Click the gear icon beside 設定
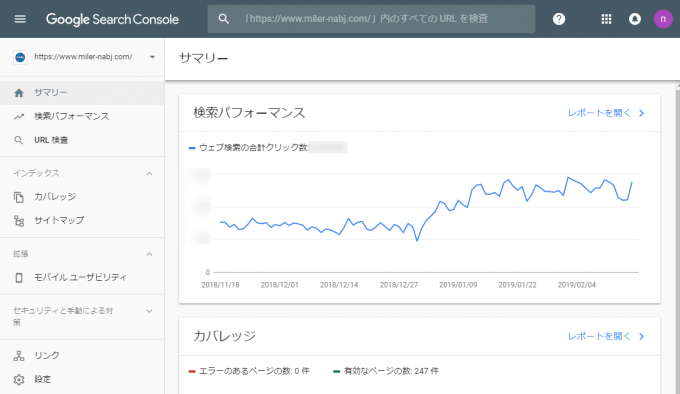Viewport: 680px width, 394px height. 19,380
